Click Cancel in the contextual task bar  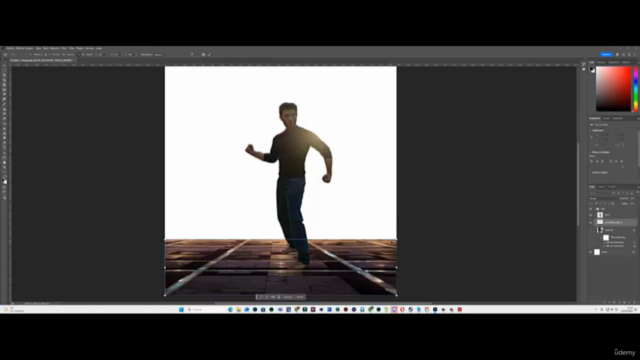pyautogui.click(x=288, y=297)
